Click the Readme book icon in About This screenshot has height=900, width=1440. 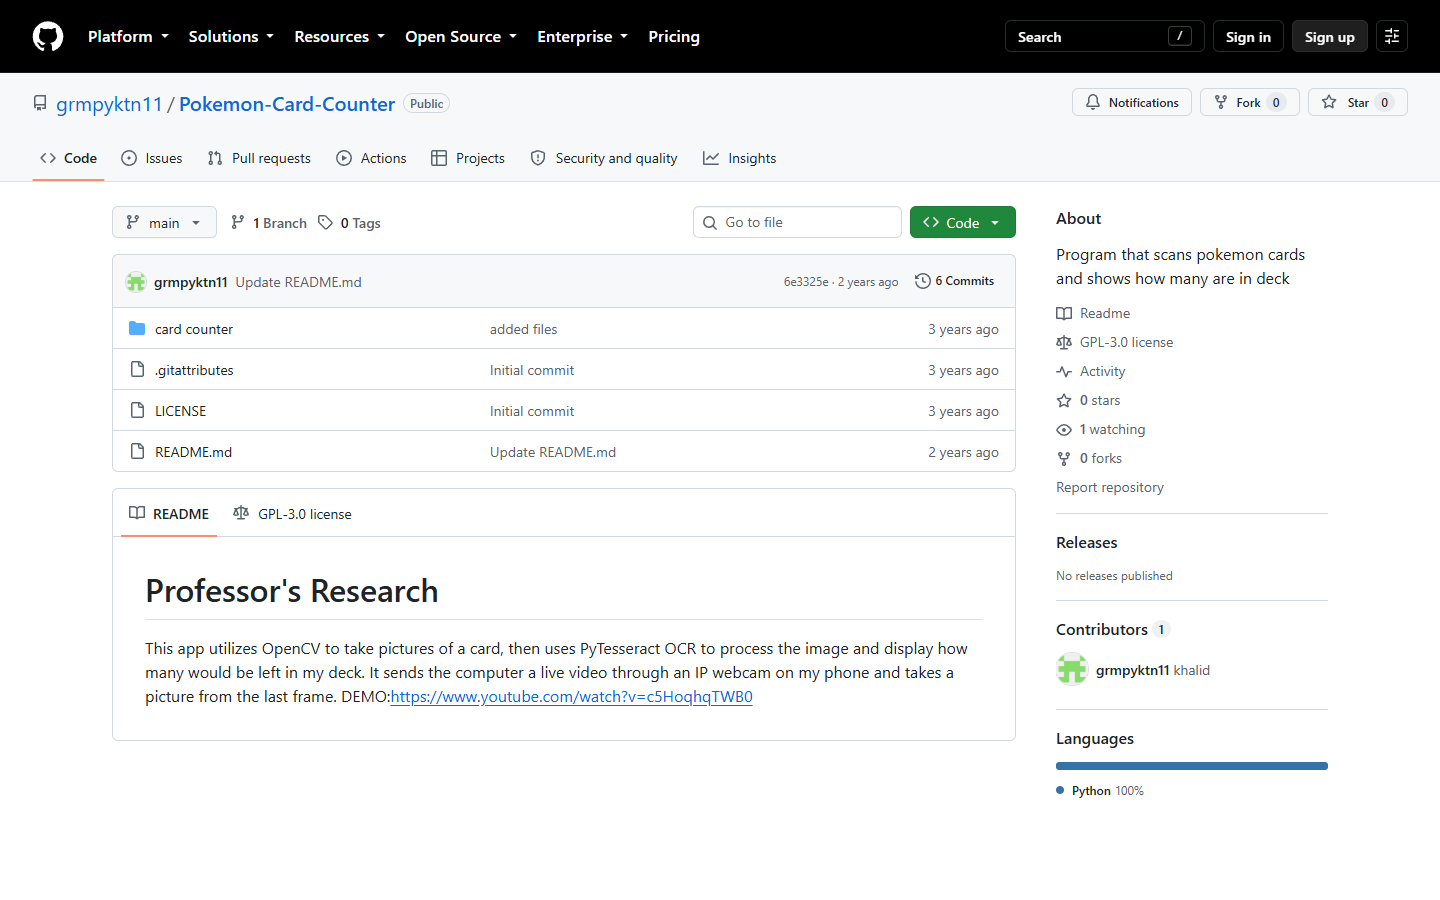[x=1064, y=313]
